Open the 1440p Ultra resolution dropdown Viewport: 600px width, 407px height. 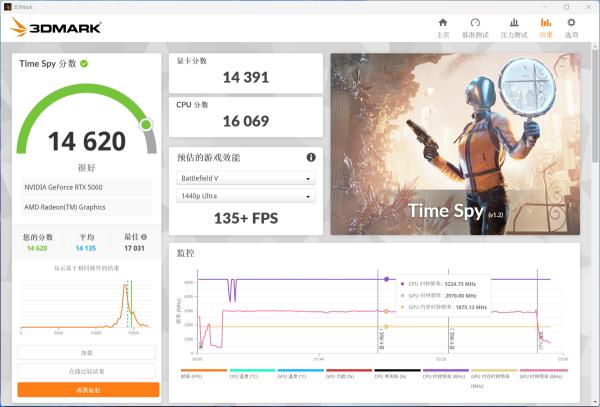pos(246,196)
